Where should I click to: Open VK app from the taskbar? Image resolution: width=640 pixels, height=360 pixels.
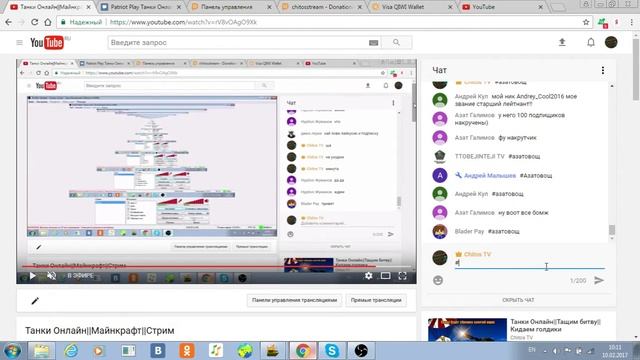(158, 351)
